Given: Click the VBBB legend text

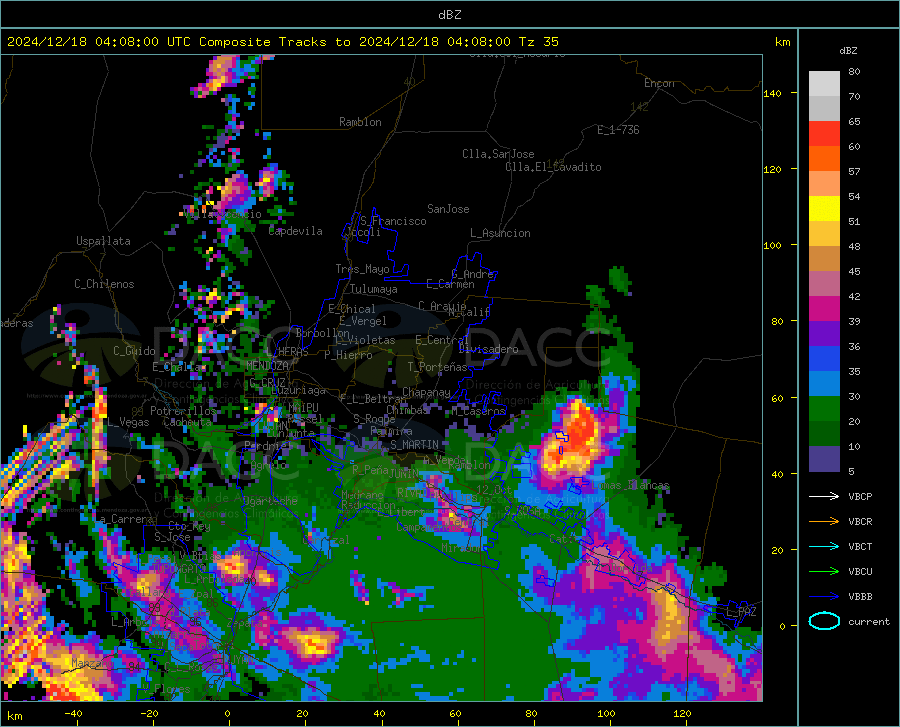Looking at the screenshot, I should coord(860,597).
